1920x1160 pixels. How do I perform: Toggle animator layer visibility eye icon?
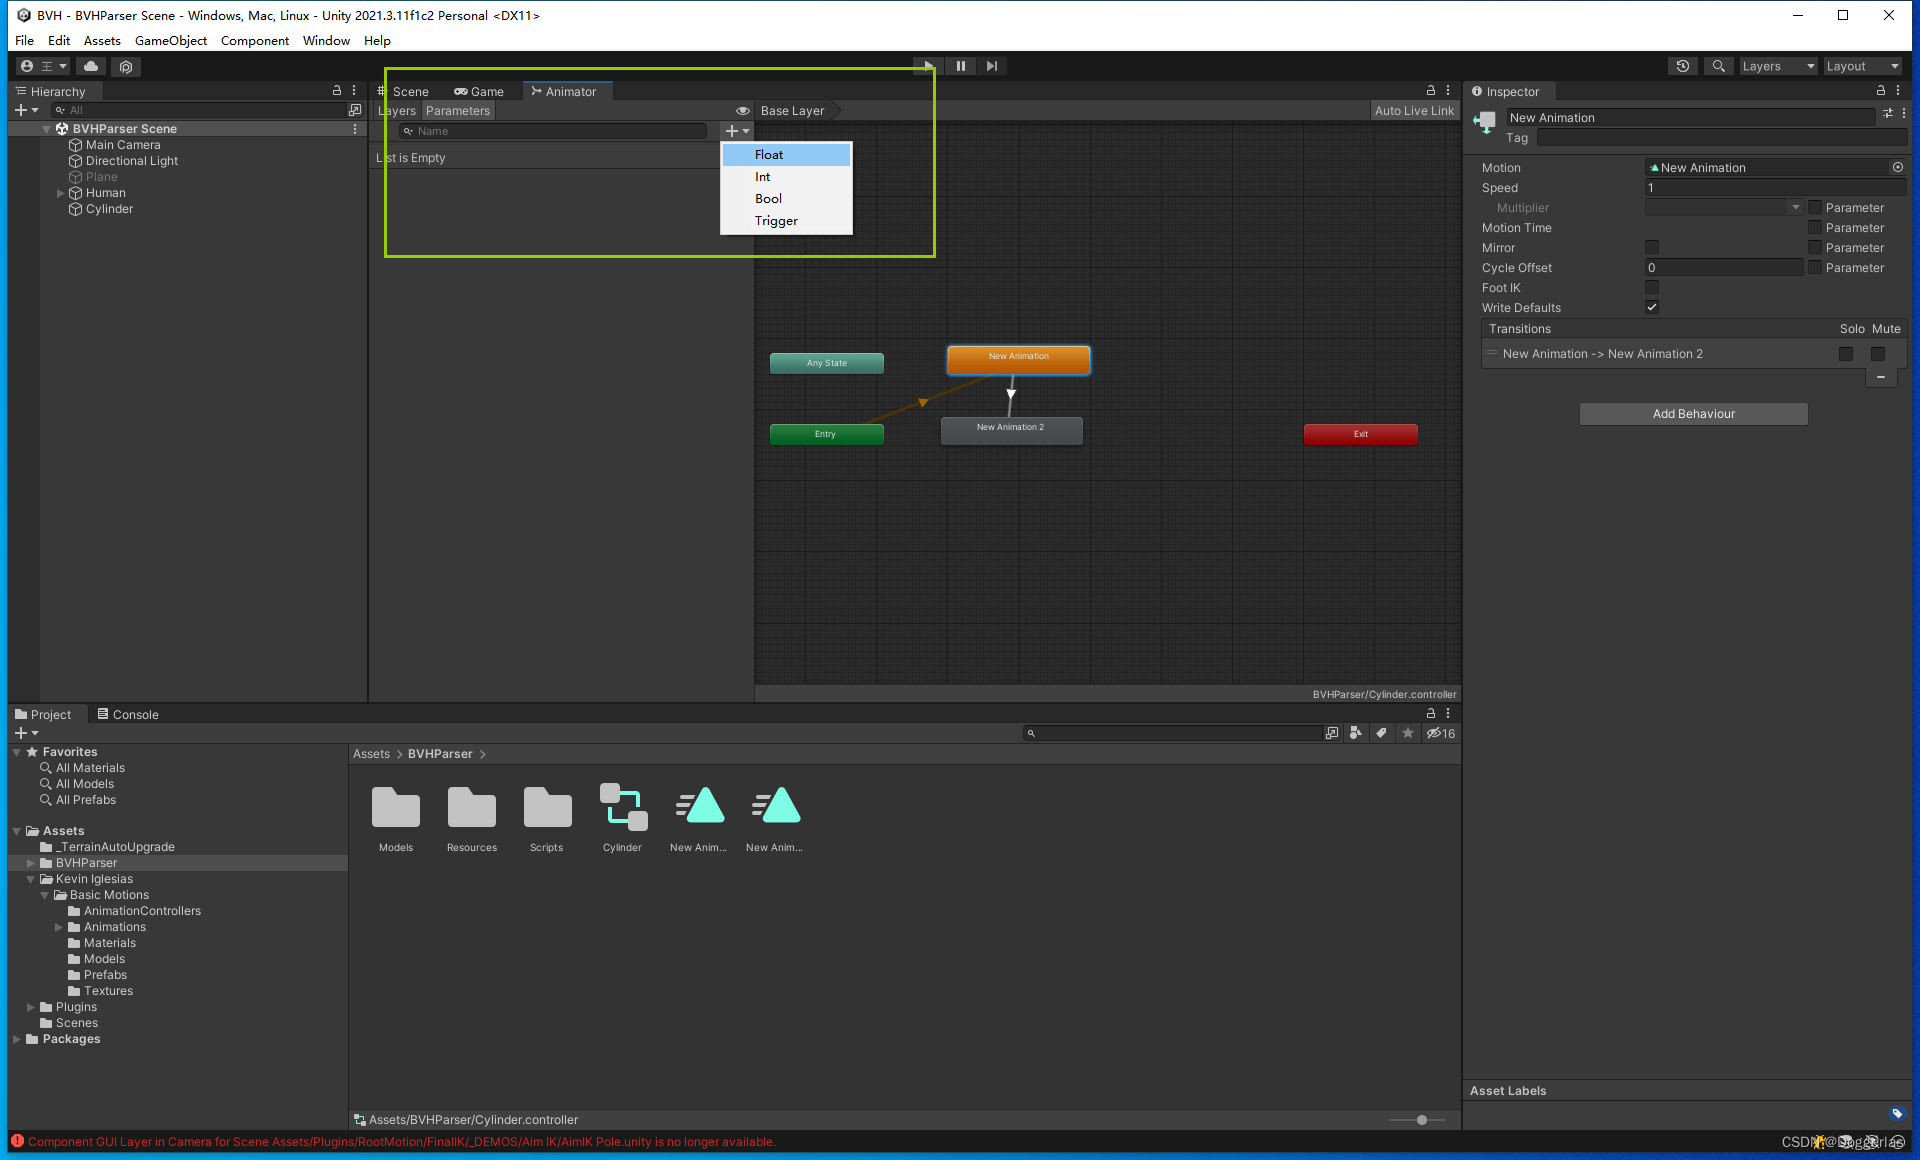742,111
